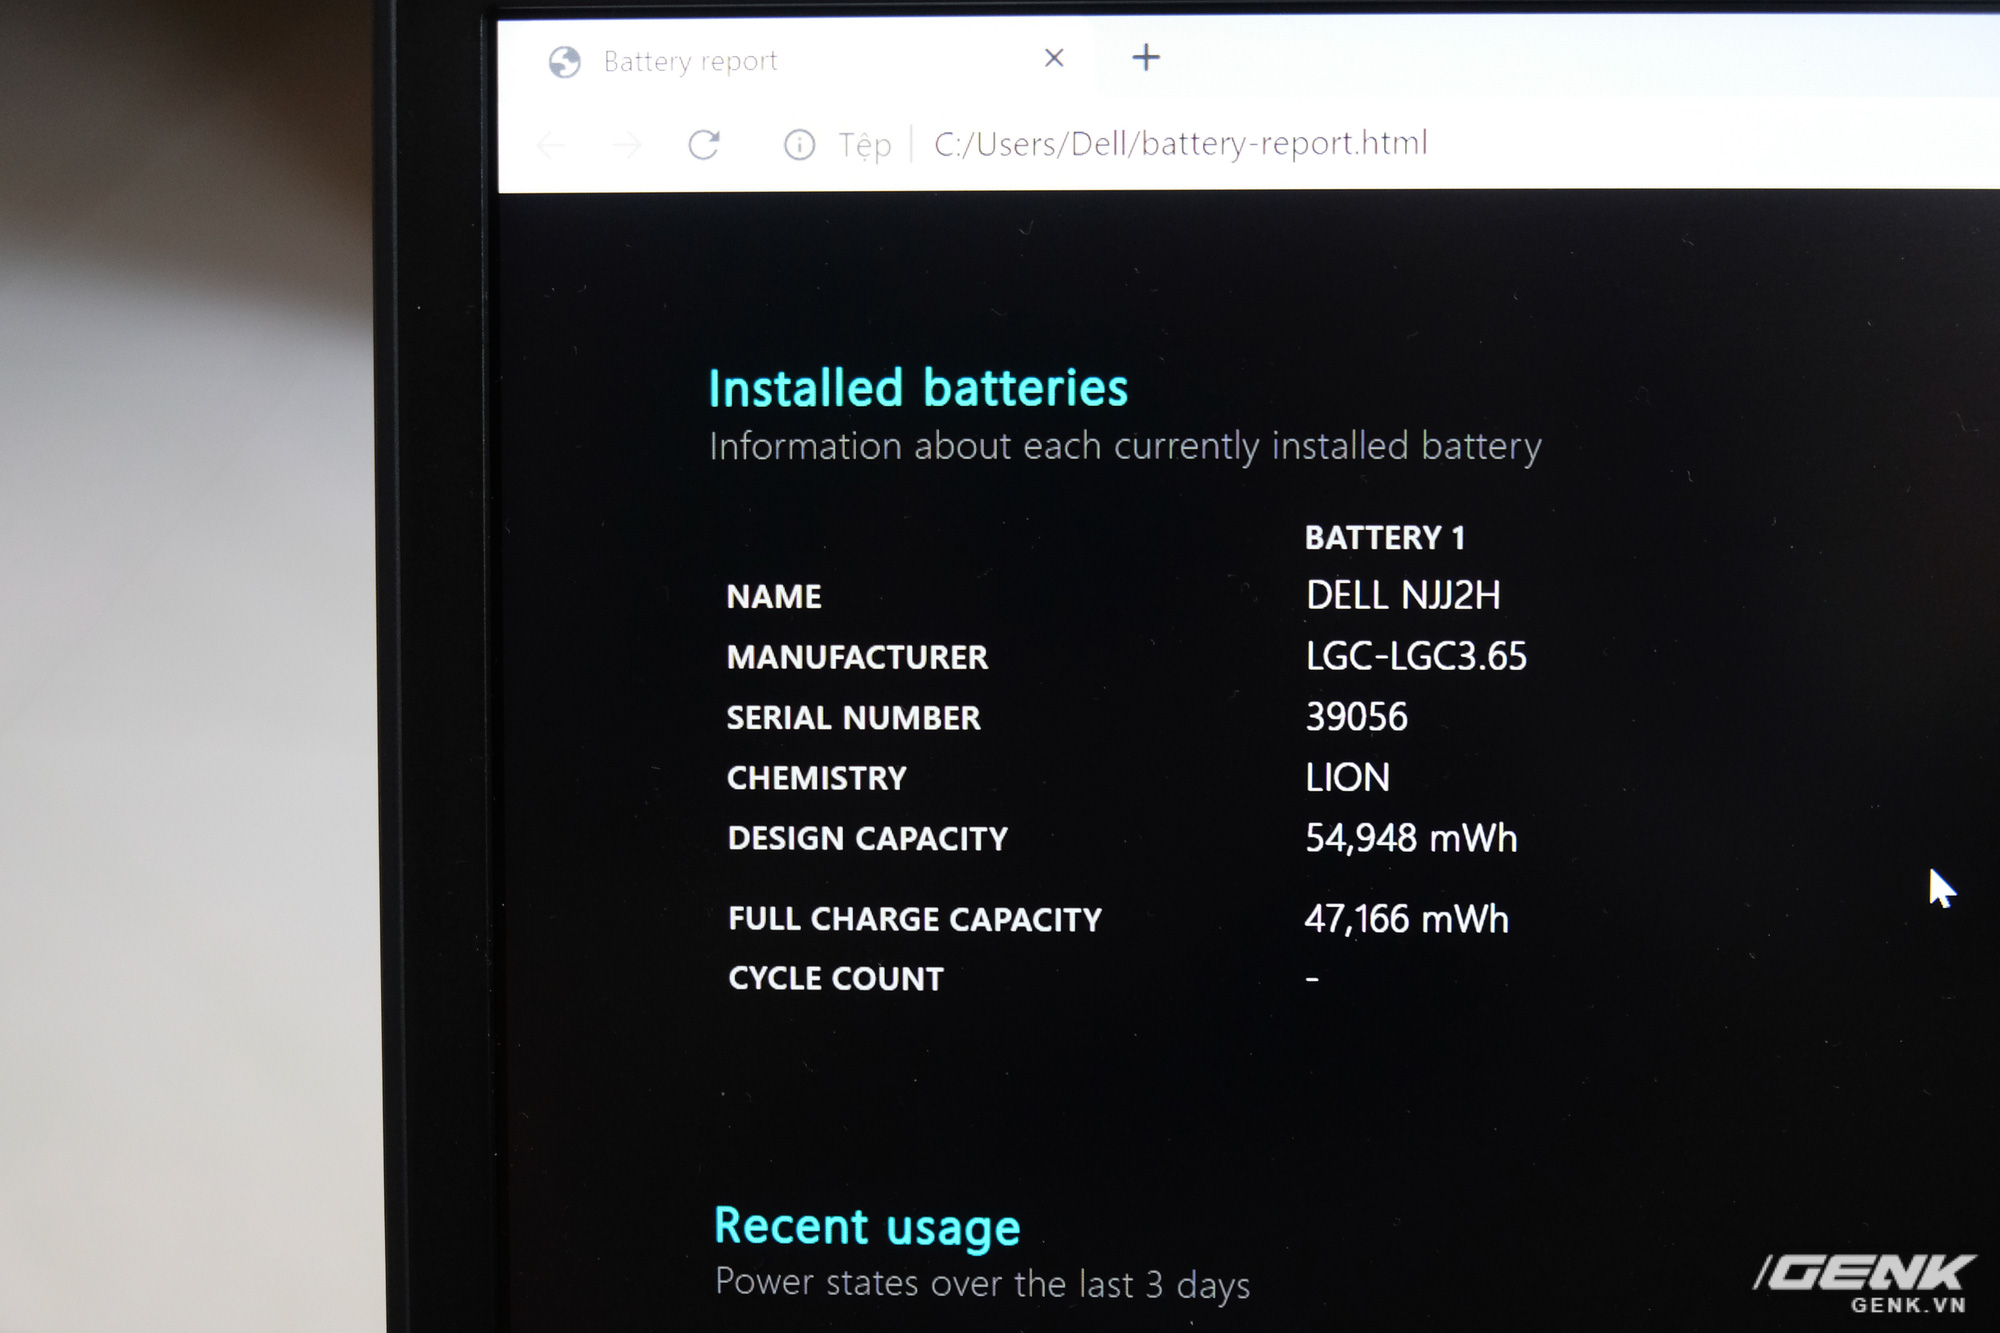Screen dimensions: 2000x1333
Task: Go back with the back arrow
Action: 552,146
